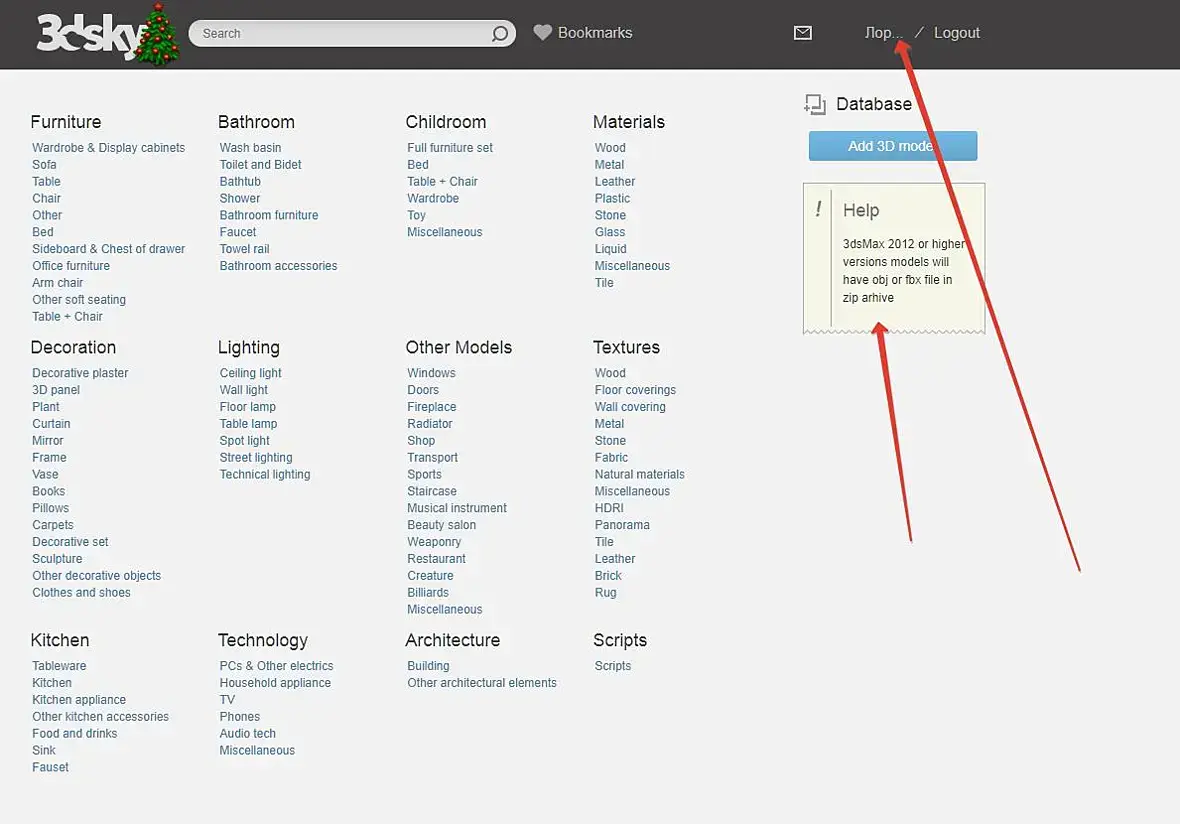
Task: Click the Database icon
Action: (814, 105)
